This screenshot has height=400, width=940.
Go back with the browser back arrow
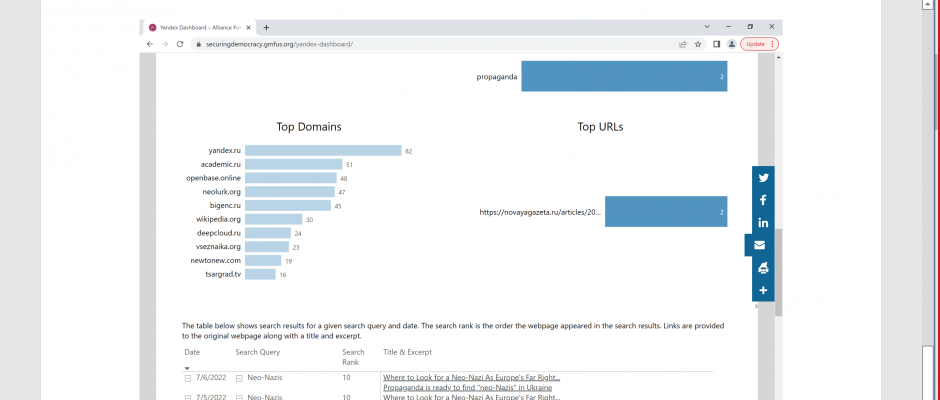(x=150, y=44)
